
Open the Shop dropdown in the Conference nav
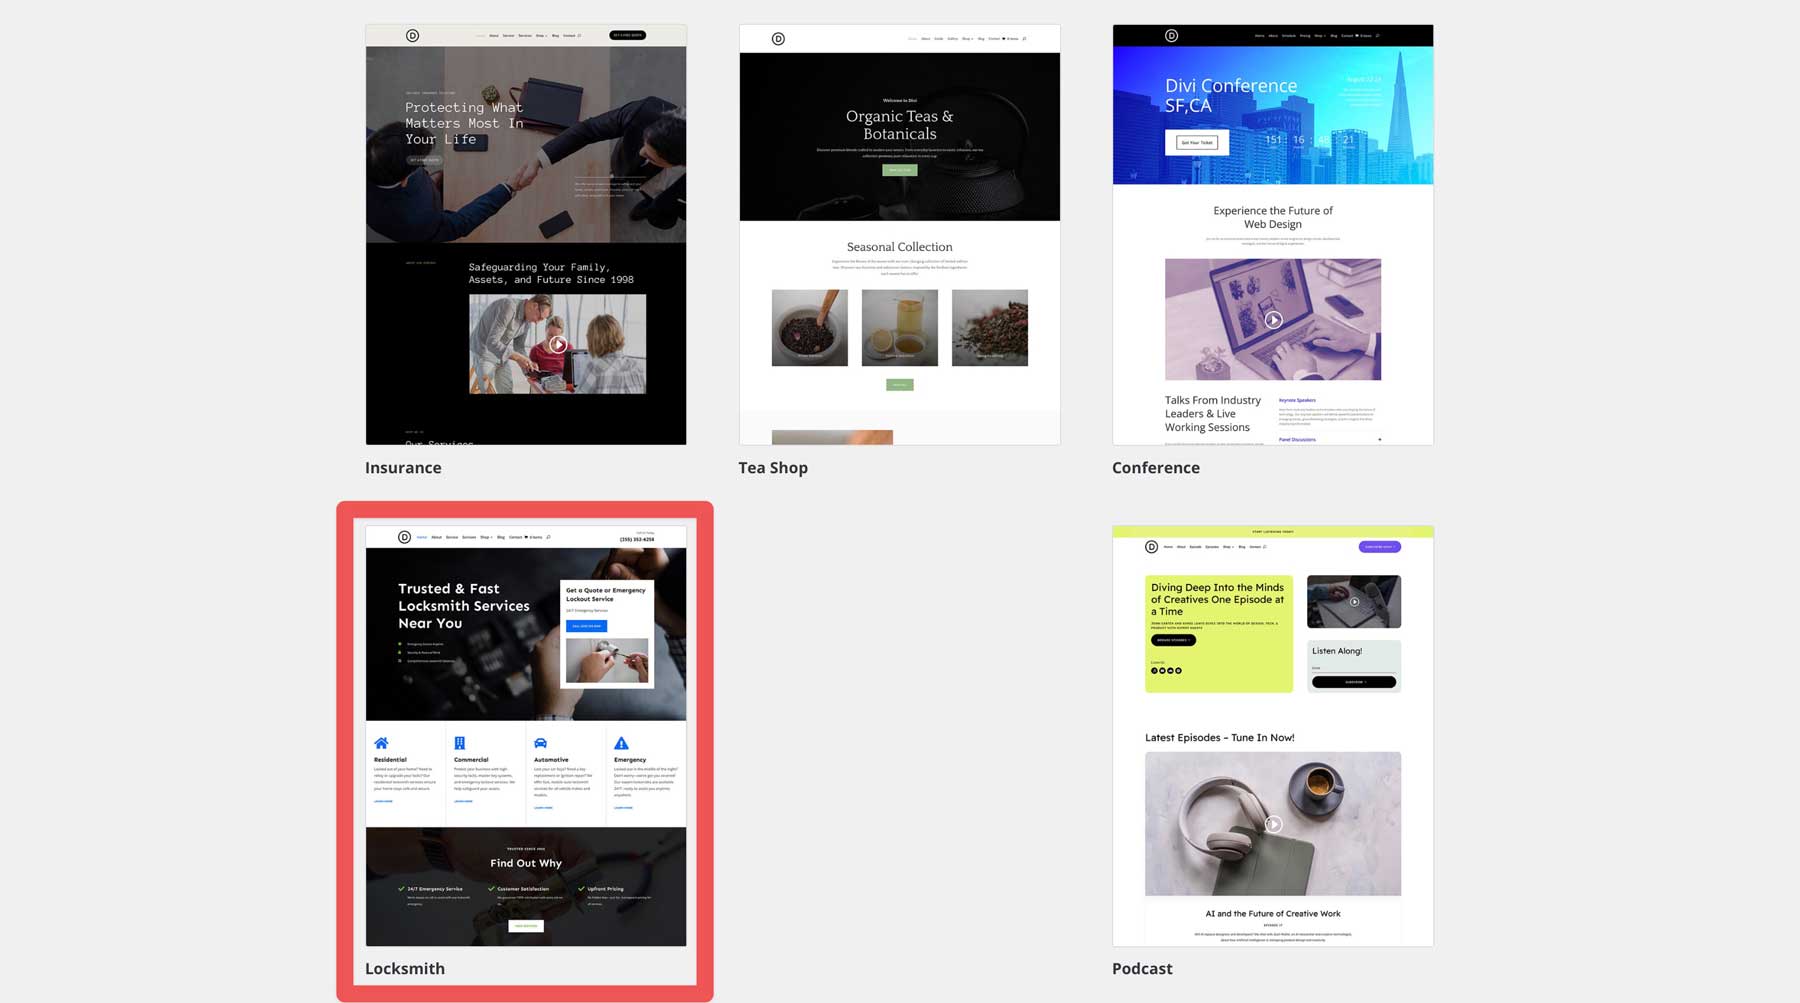tap(1320, 36)
